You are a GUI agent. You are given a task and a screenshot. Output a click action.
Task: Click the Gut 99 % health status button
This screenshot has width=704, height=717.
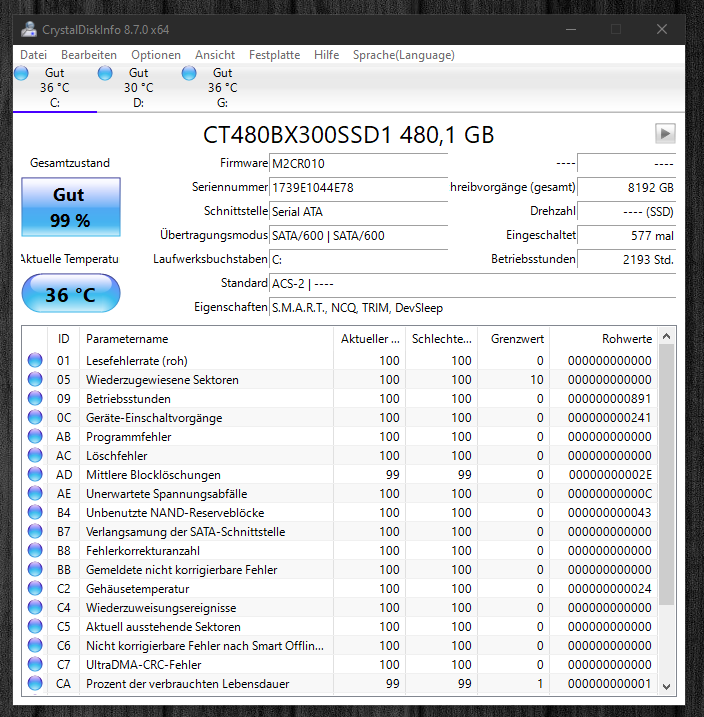coord(71,207)
